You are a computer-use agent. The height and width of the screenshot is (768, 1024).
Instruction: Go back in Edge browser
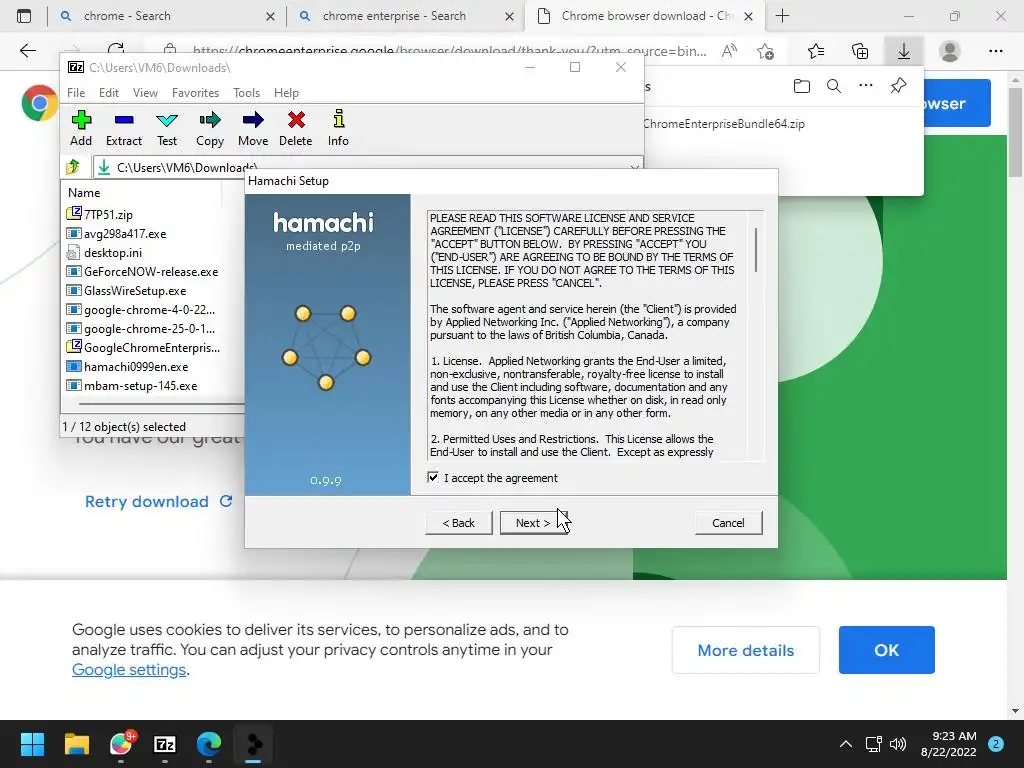(27, 51)
